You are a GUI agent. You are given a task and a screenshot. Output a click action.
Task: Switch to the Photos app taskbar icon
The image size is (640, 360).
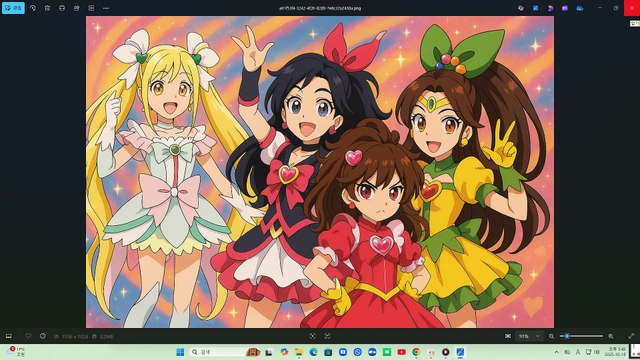click(460, 352)
